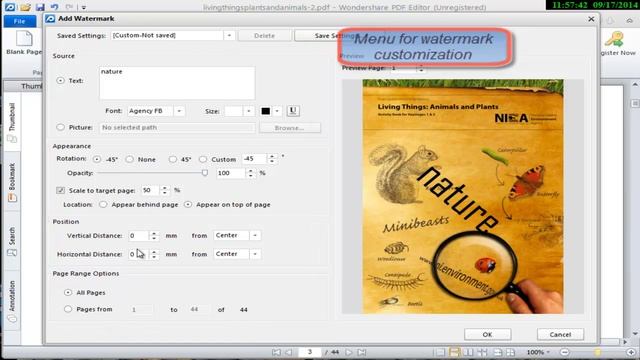Open the Vertical Distance from Center dropdown
This screenshot has height=360, width=640.
click(255, 236)
